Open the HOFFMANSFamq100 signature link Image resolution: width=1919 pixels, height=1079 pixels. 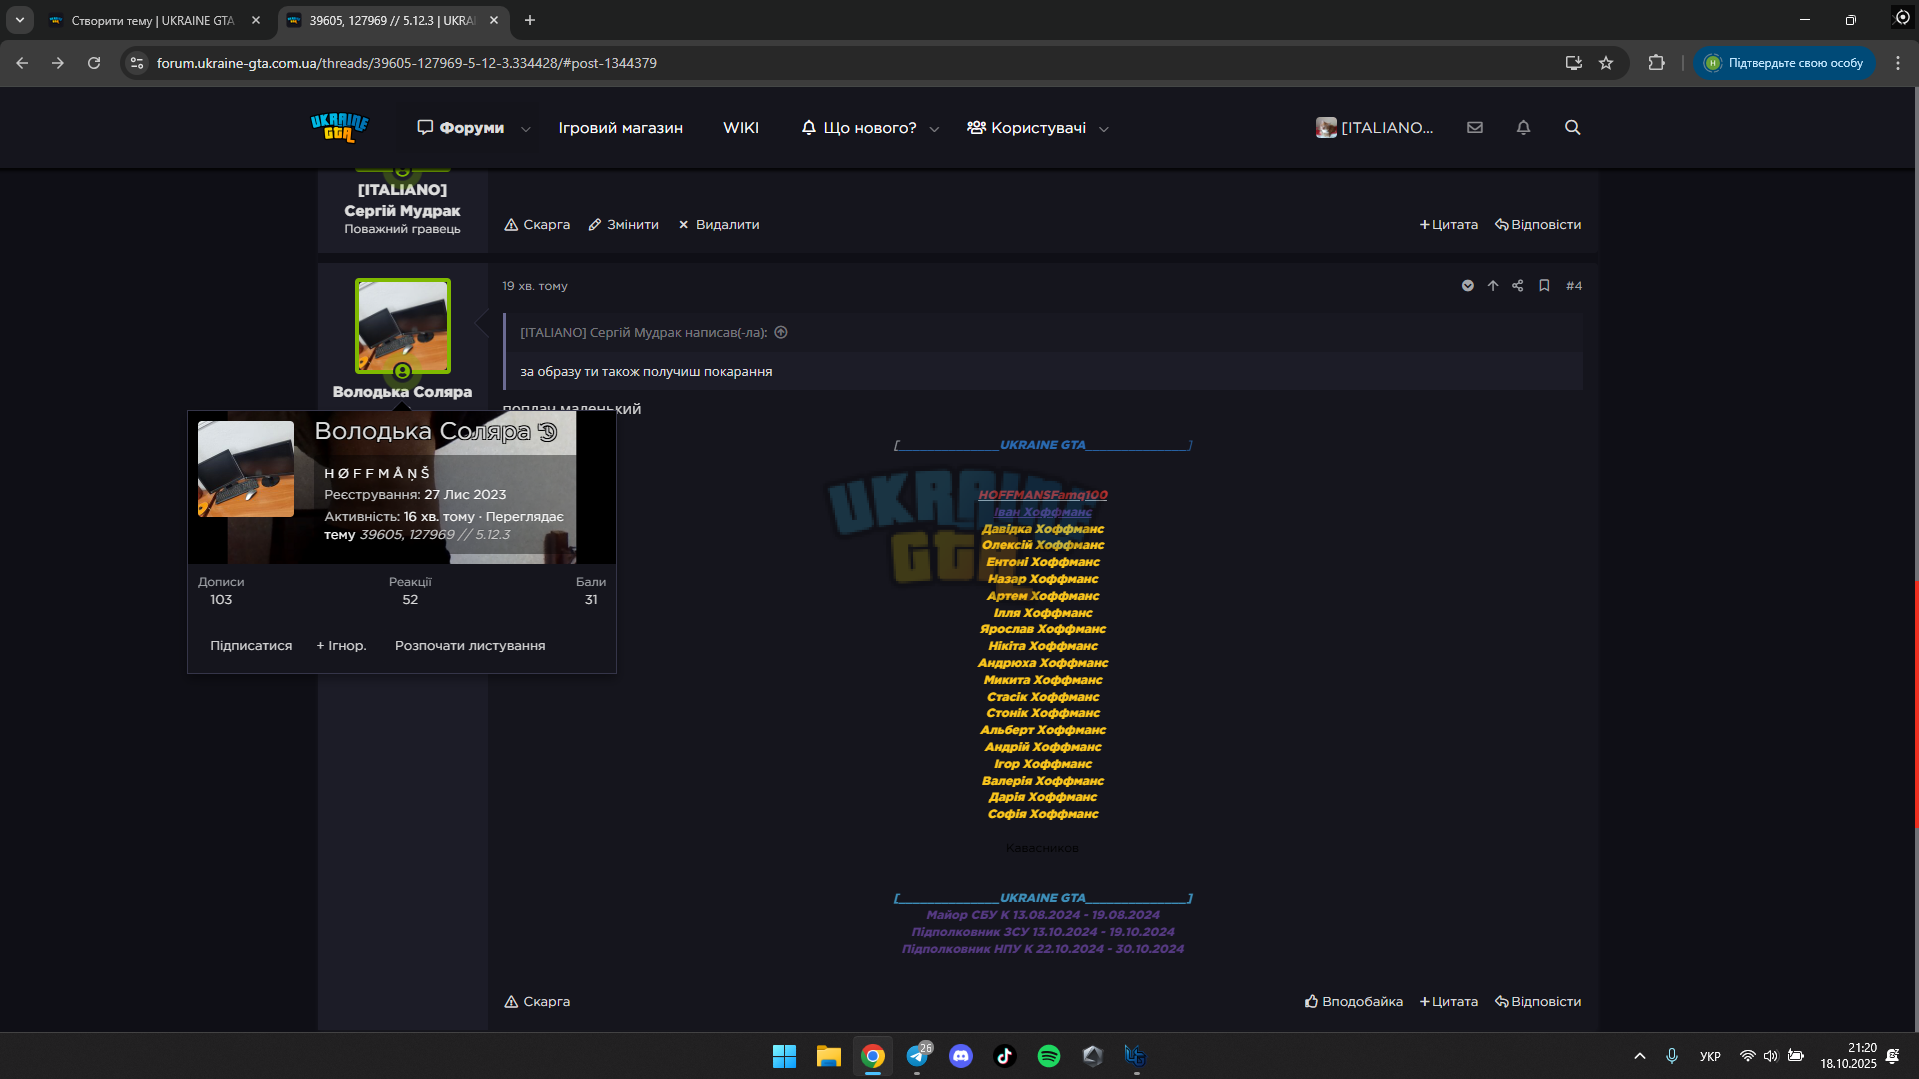pos(1043,495)
